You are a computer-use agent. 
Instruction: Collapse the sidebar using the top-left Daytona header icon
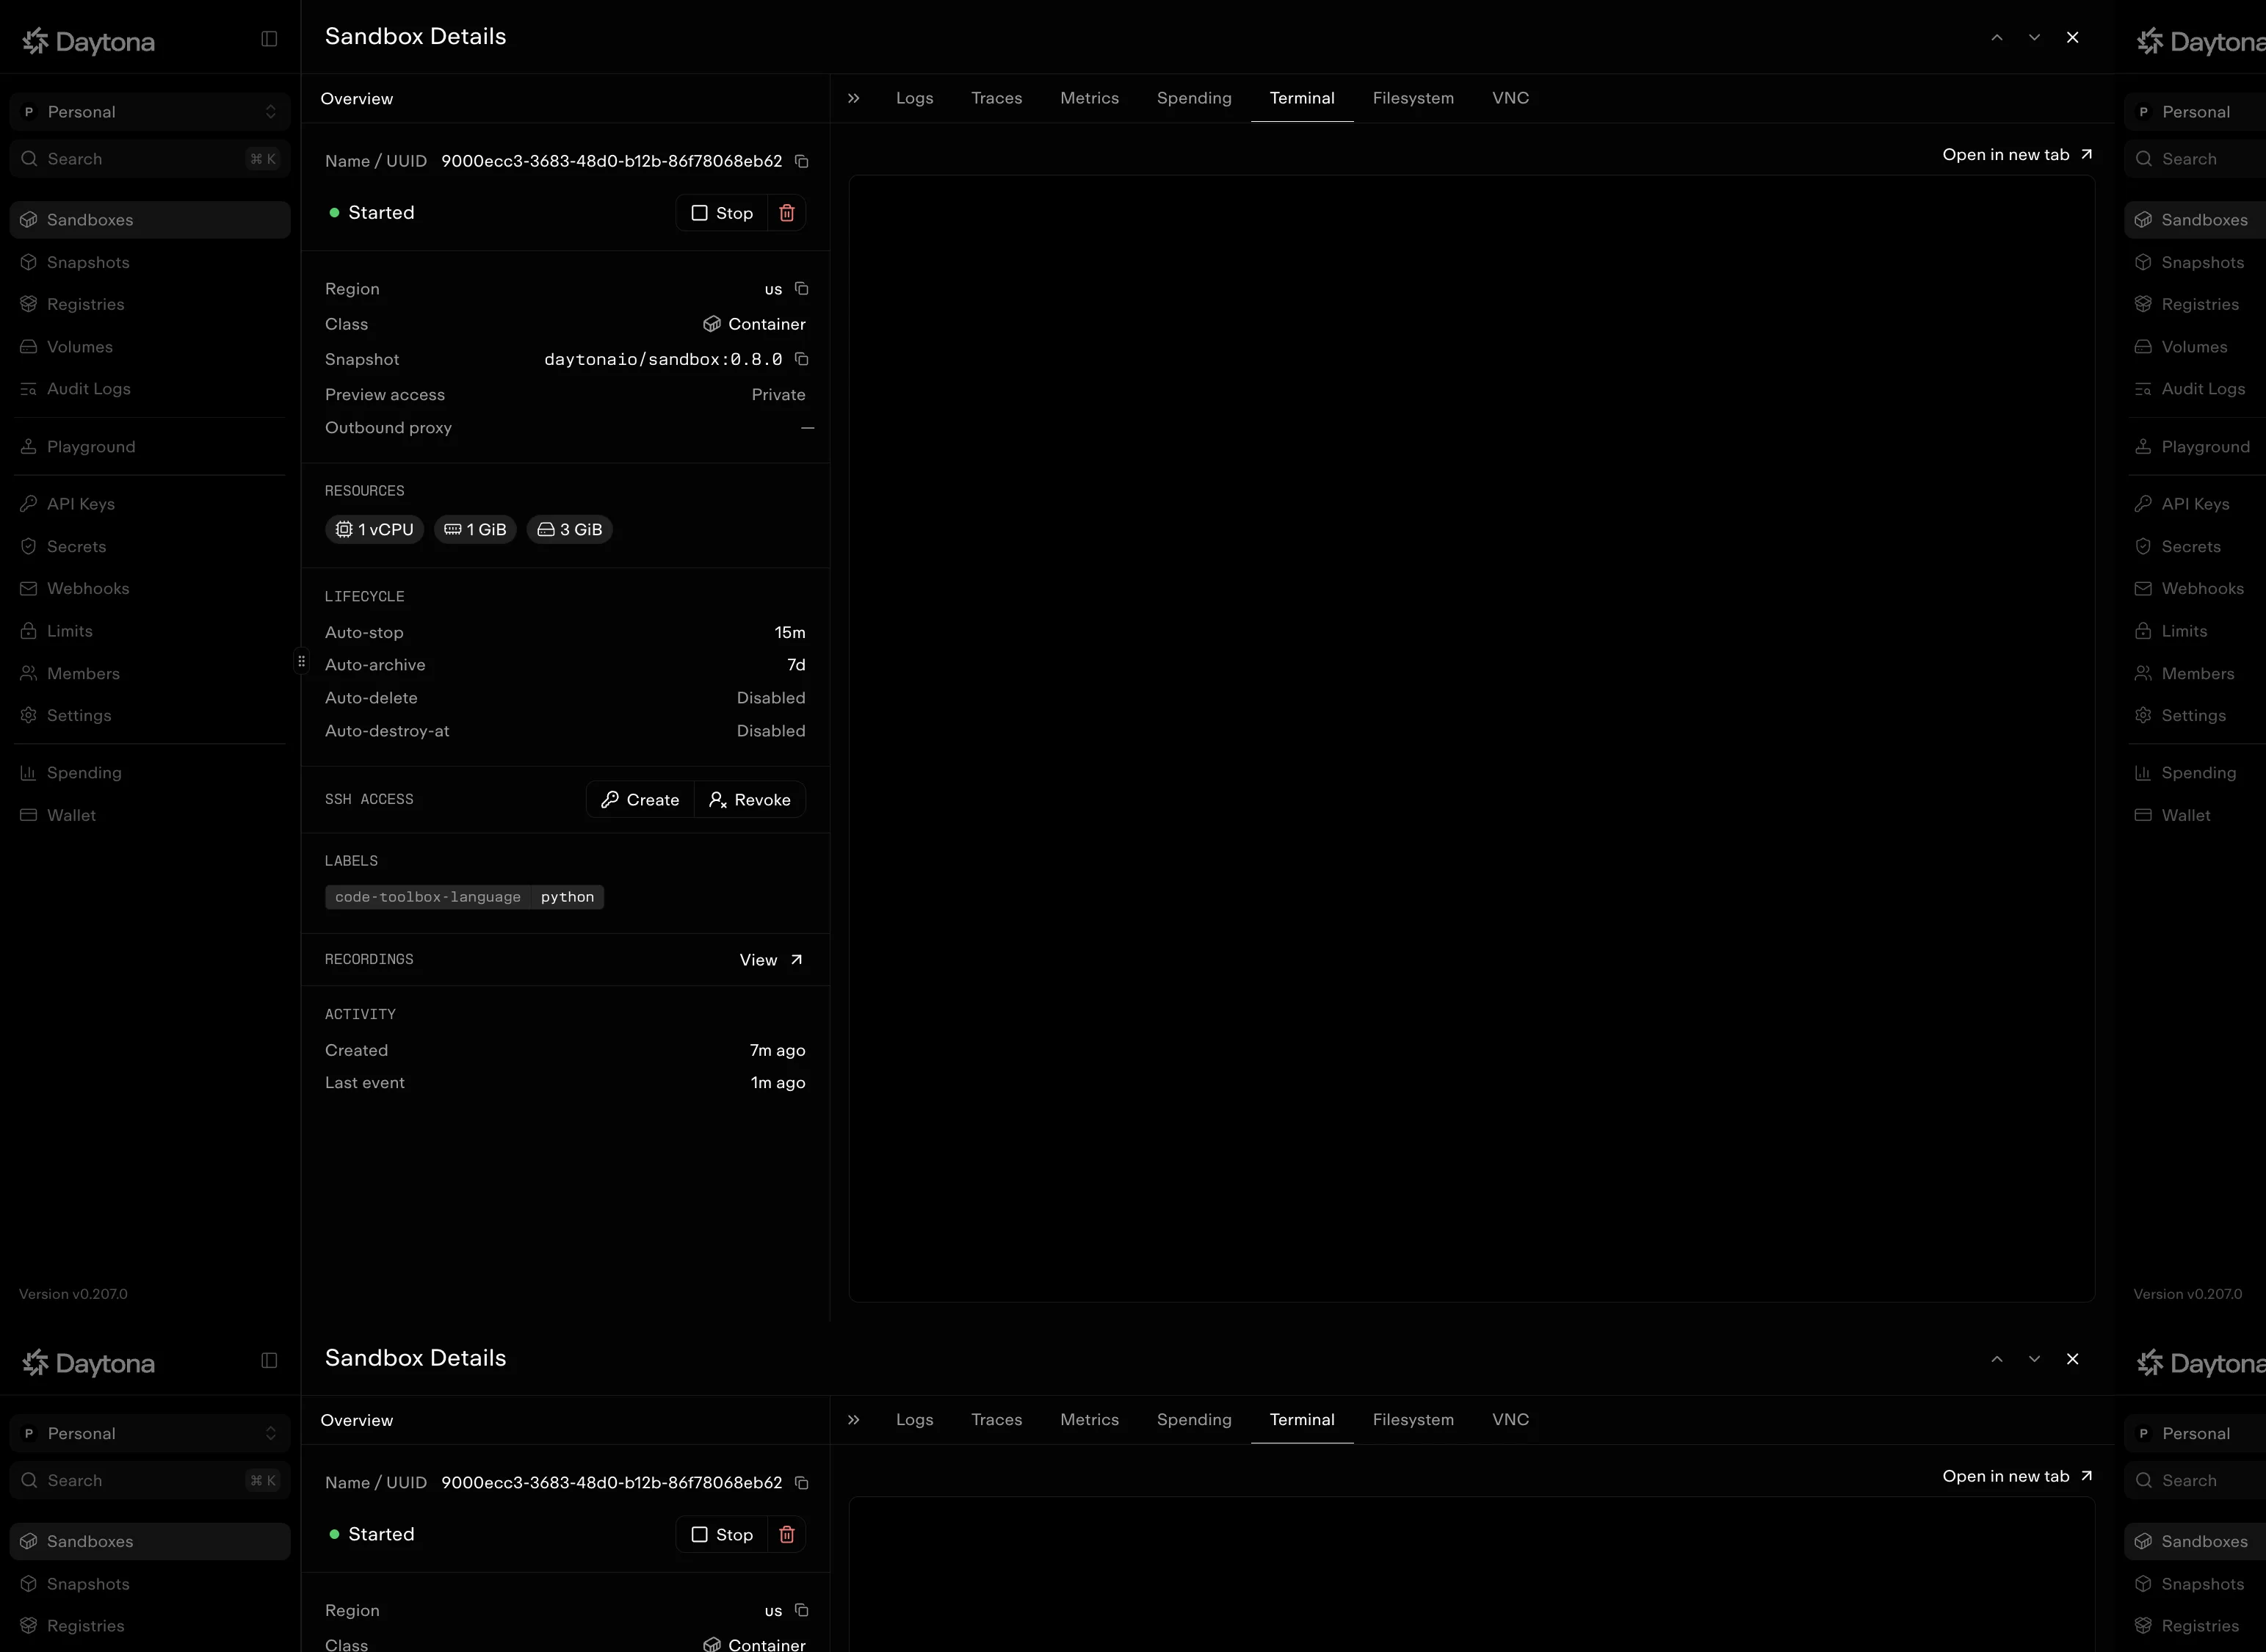click(269, 39)
